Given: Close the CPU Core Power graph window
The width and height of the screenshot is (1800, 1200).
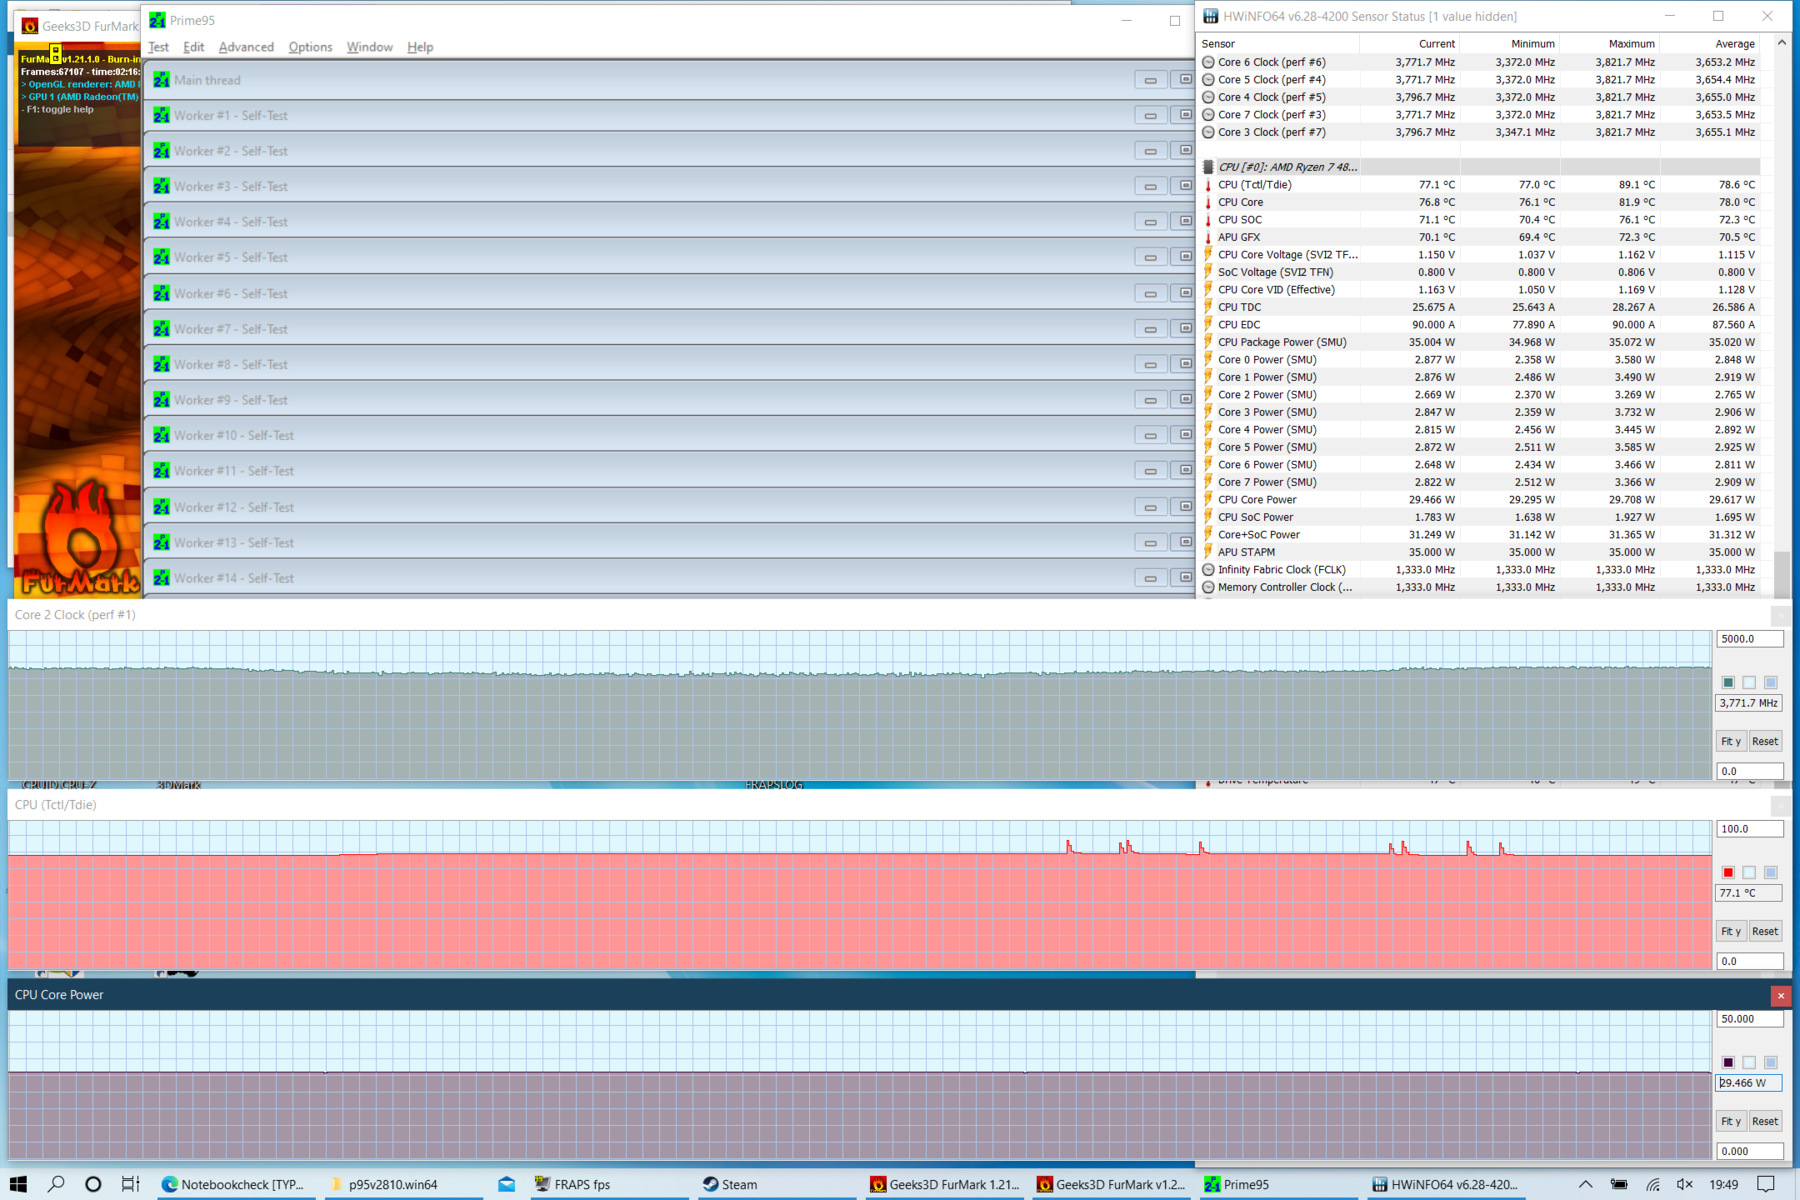Looking at the screenshot, I should [1780, 995].
